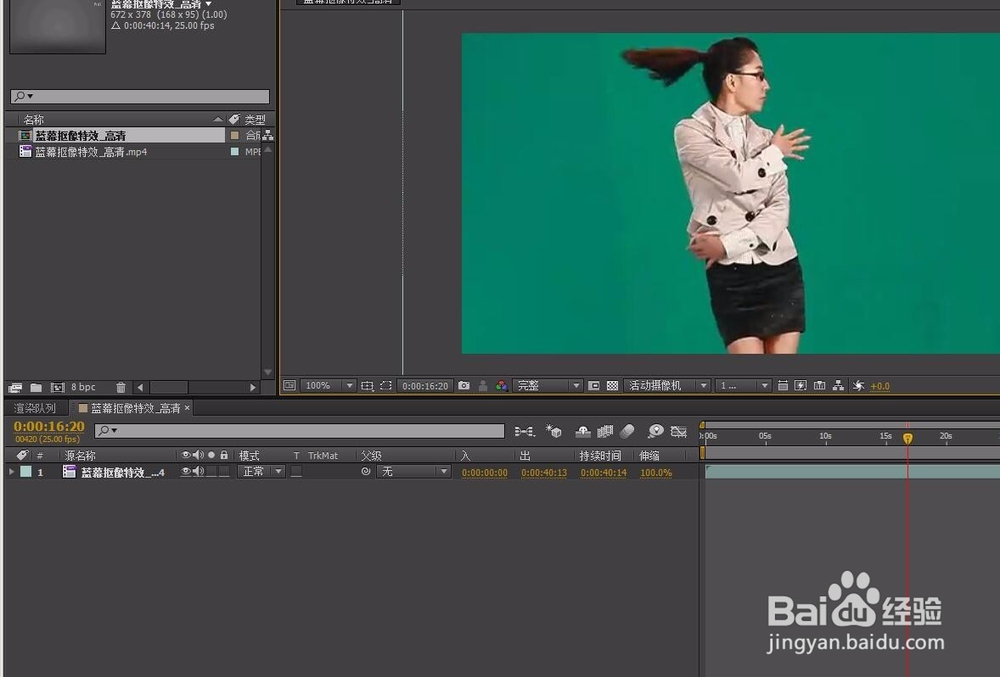The width and height of the screenshot is (1000, 677).
Task: Open the 无 parent dropdown
Action: click(x=413, y=472)
